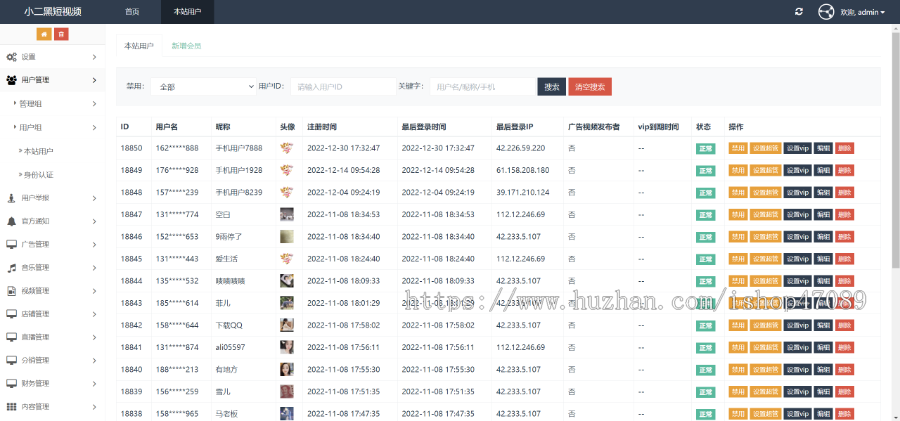Click the icon beside 用户举报
The width and height of the screenshot is (900, 421).
coord(11,198)
